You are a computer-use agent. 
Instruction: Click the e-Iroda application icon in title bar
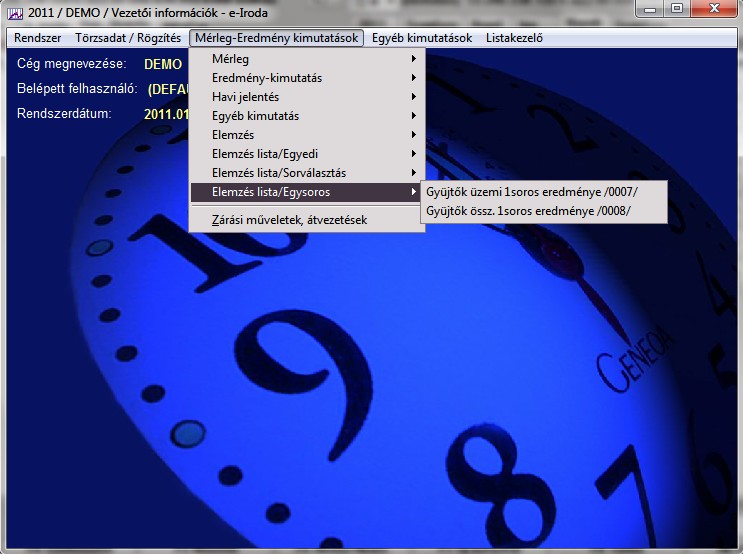(14, 10)
